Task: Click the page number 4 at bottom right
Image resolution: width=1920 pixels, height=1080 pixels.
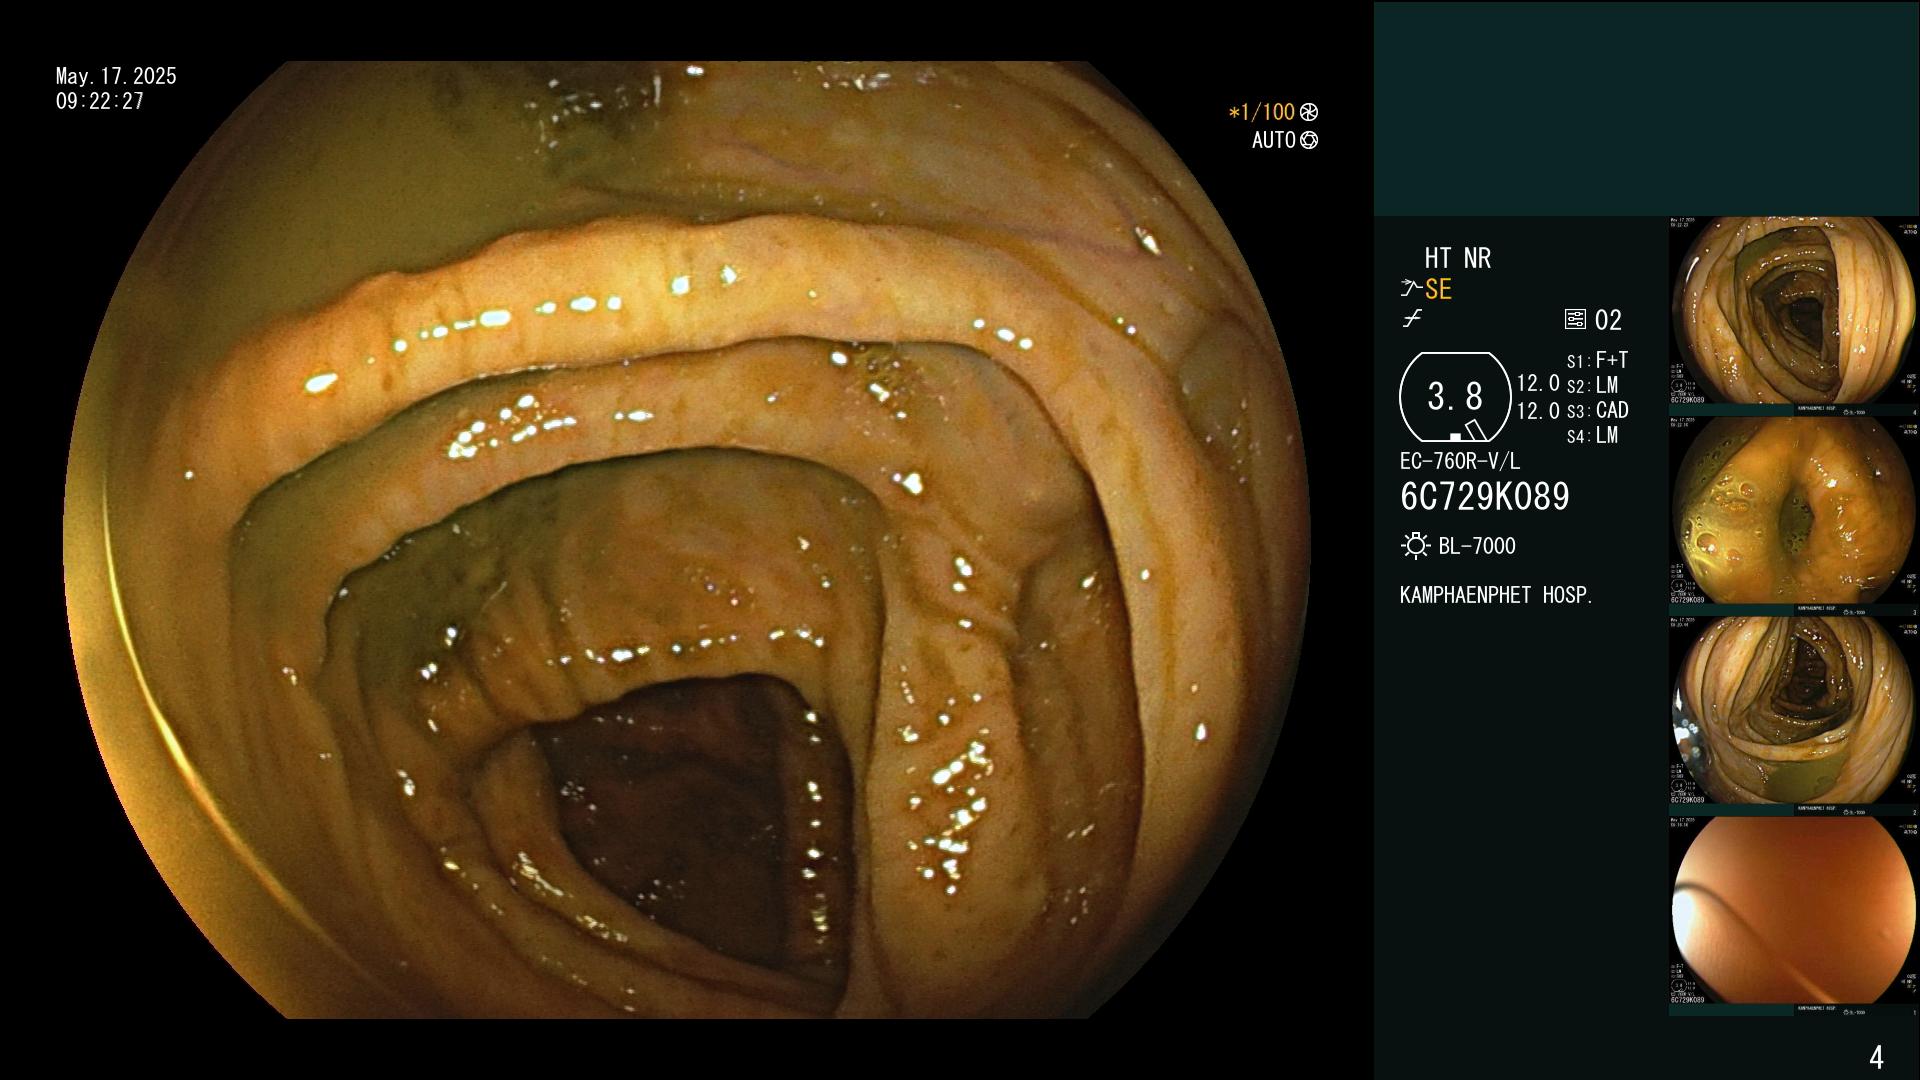Action: (x=1876, y=1057)
